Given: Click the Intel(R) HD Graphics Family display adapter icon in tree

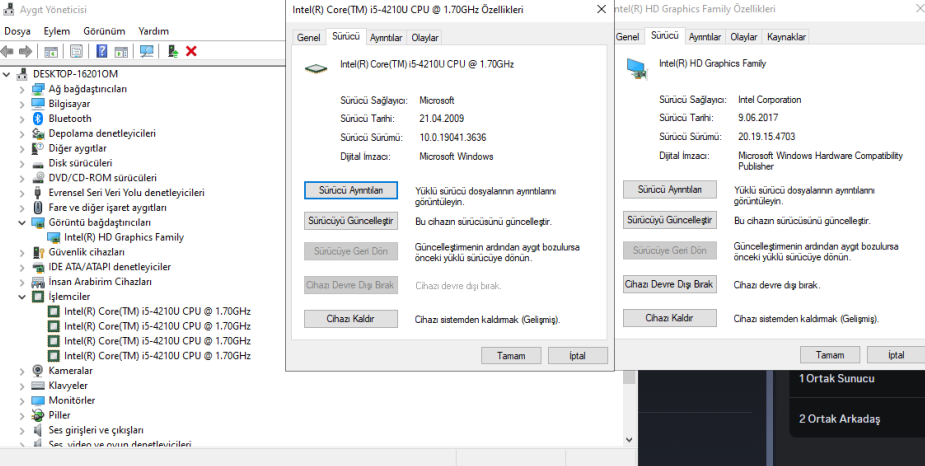Looking at the screenshot, I should click(x=54, y=237).
